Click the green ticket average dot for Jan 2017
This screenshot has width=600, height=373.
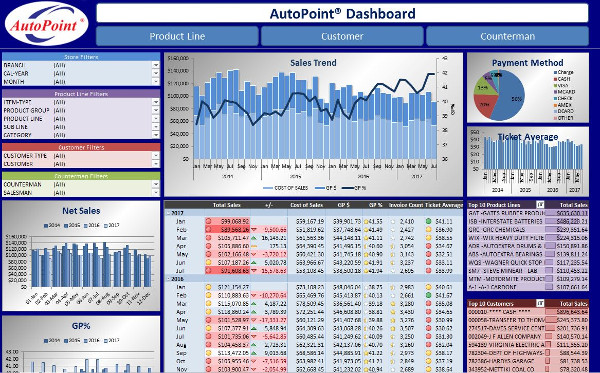[x=429, y=221]
